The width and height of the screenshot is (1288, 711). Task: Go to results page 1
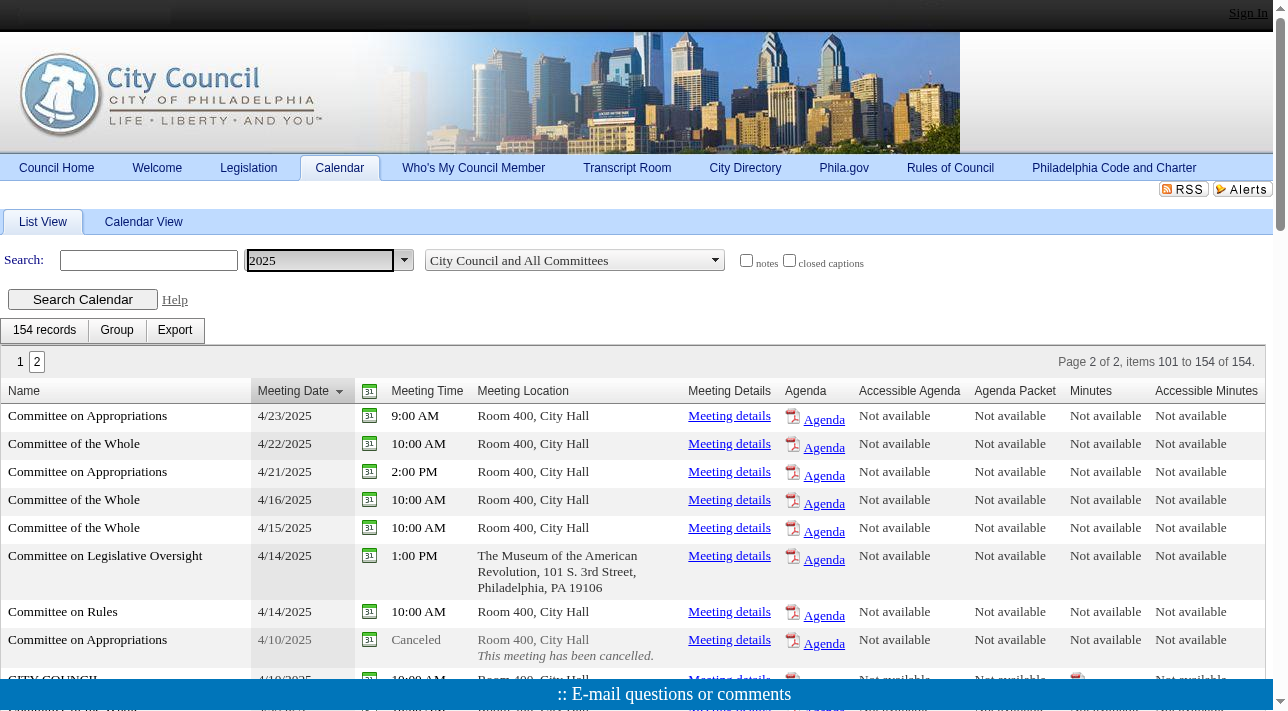(20, 362)
